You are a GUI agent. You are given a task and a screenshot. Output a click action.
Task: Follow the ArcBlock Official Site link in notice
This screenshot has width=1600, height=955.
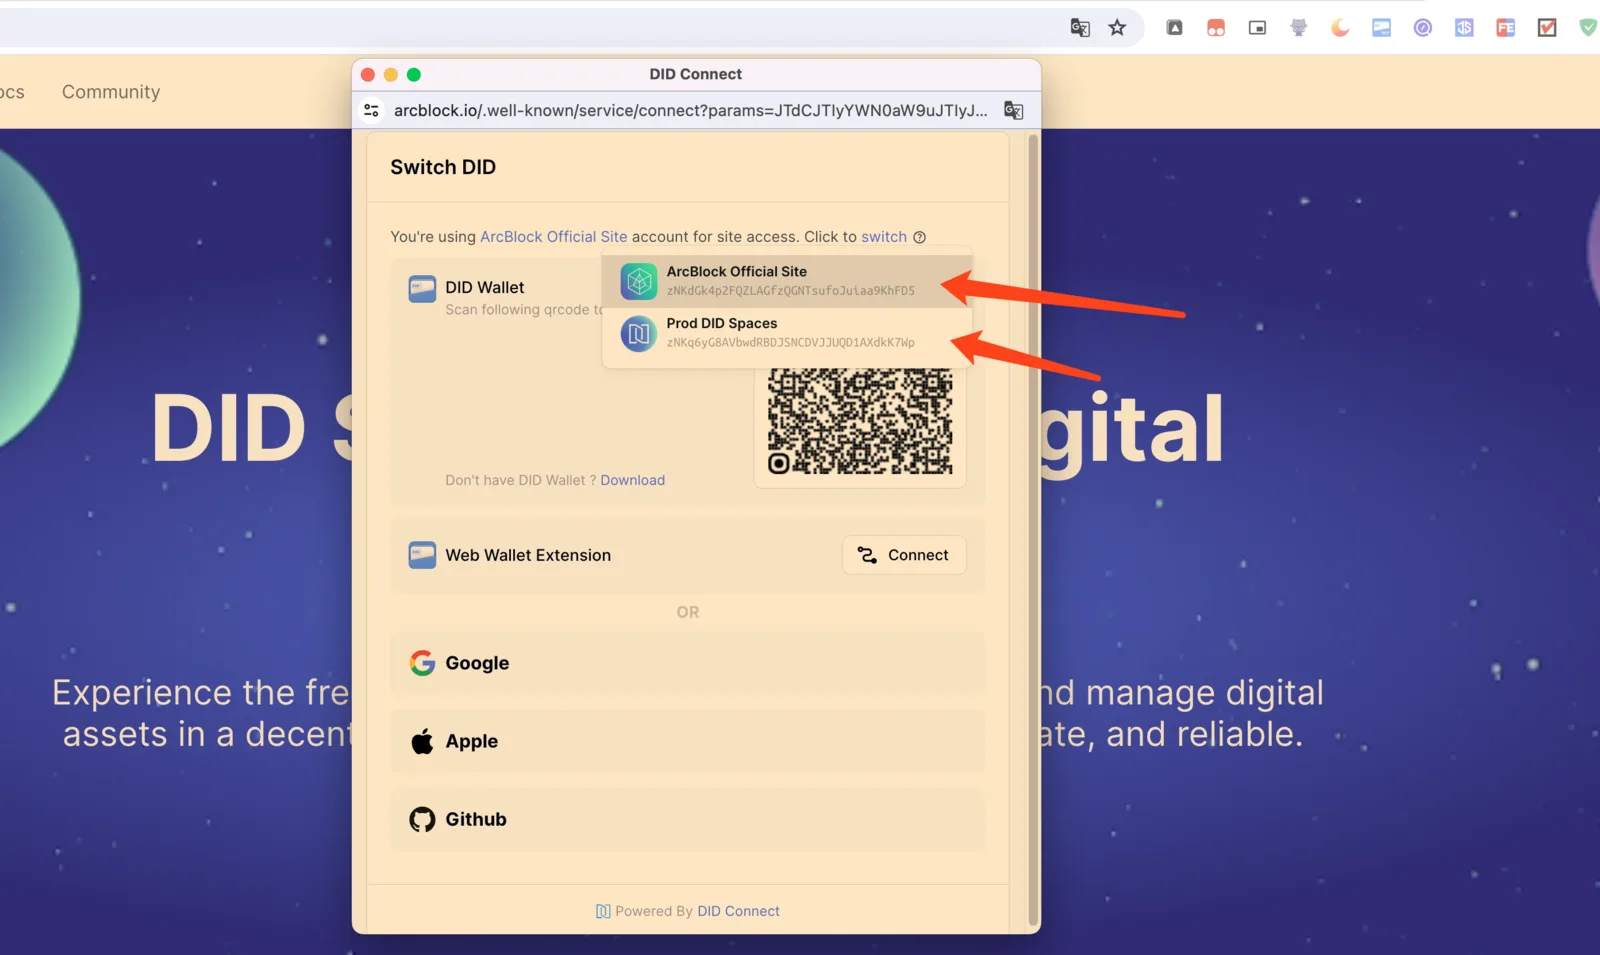pyautogui.click(x=554, y=237)
